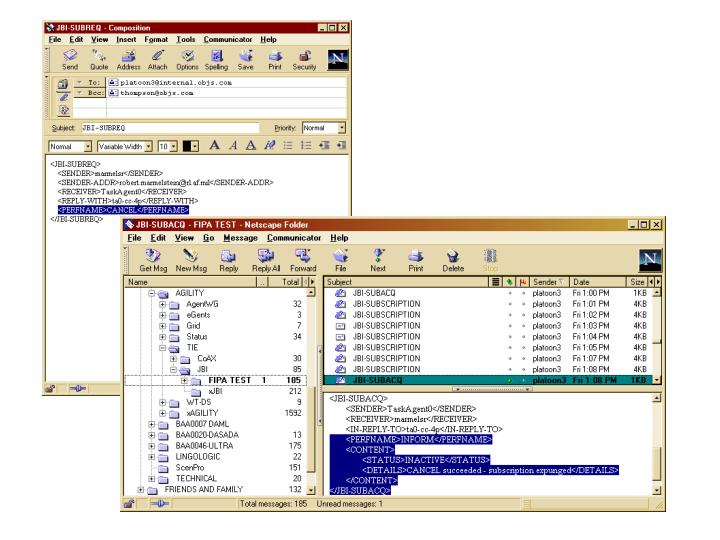Click the thread column header icon
Image resolution: width=720 pixels, height=540 pixels.
click(495, 282)
